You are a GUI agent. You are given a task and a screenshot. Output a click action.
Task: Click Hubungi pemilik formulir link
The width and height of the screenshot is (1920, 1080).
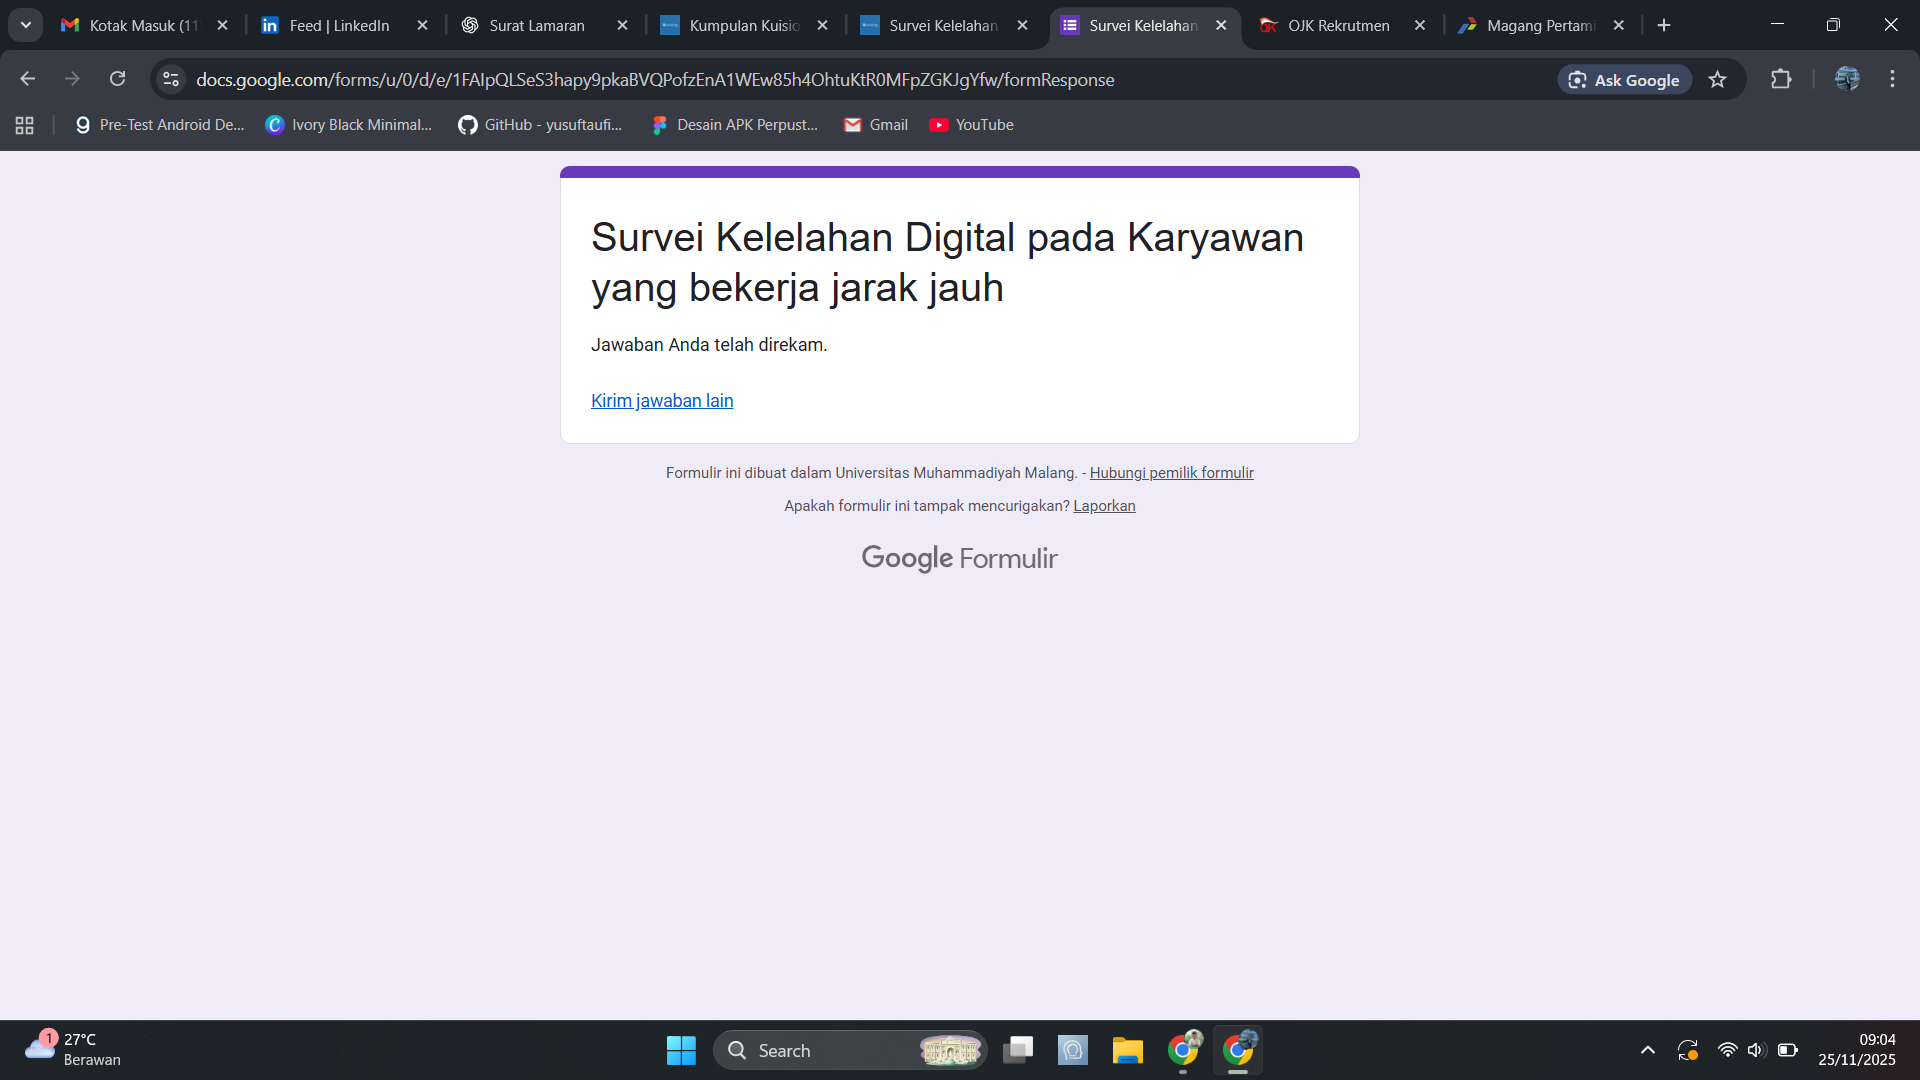tap(1171, 473)
